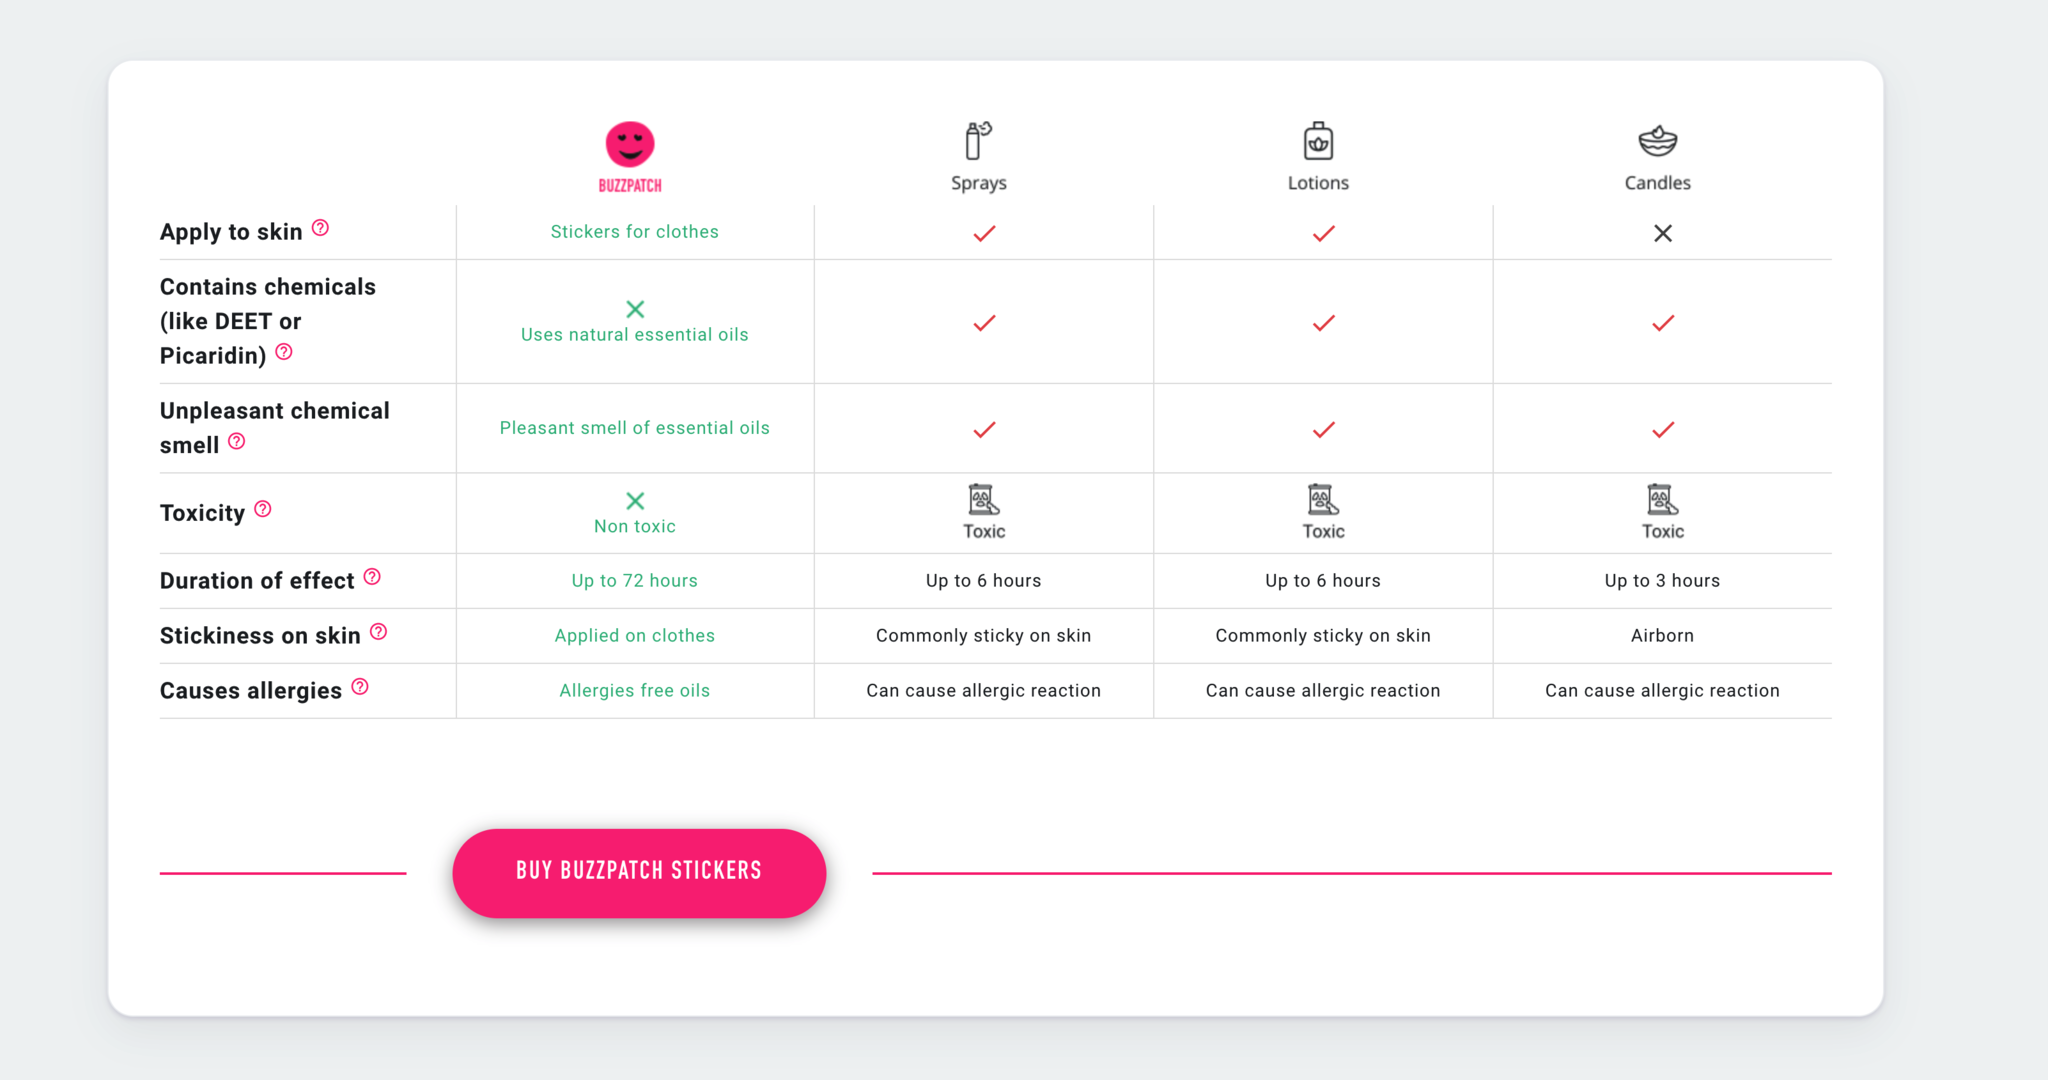Click help icon after Picaridin)

coord(284,352)
